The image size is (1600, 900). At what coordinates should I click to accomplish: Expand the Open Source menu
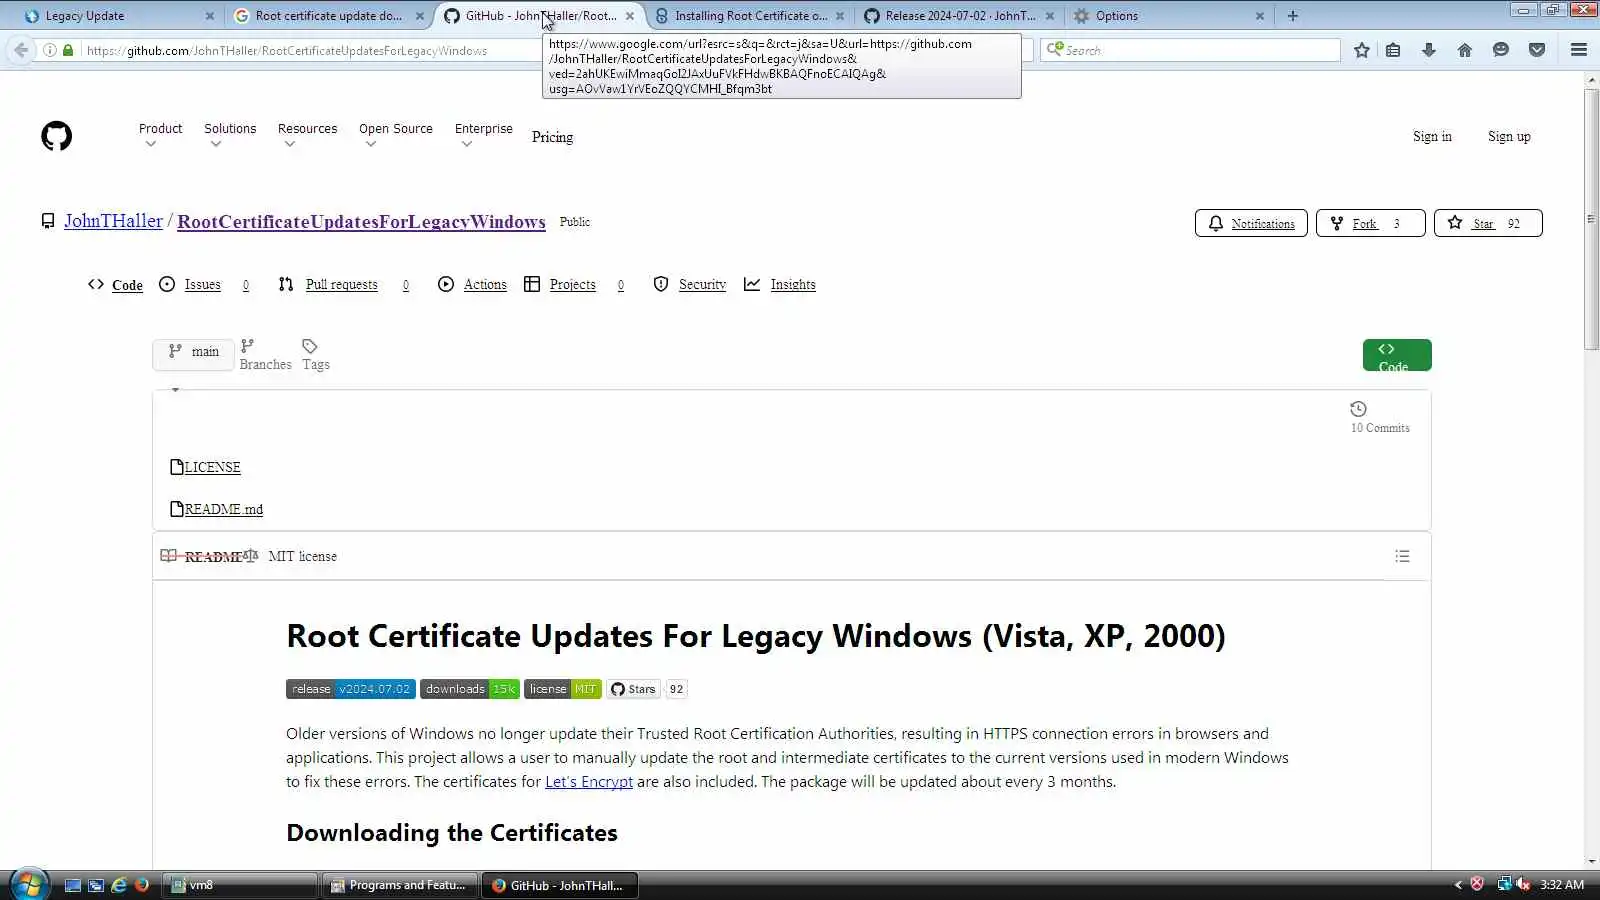pos(396,135)
